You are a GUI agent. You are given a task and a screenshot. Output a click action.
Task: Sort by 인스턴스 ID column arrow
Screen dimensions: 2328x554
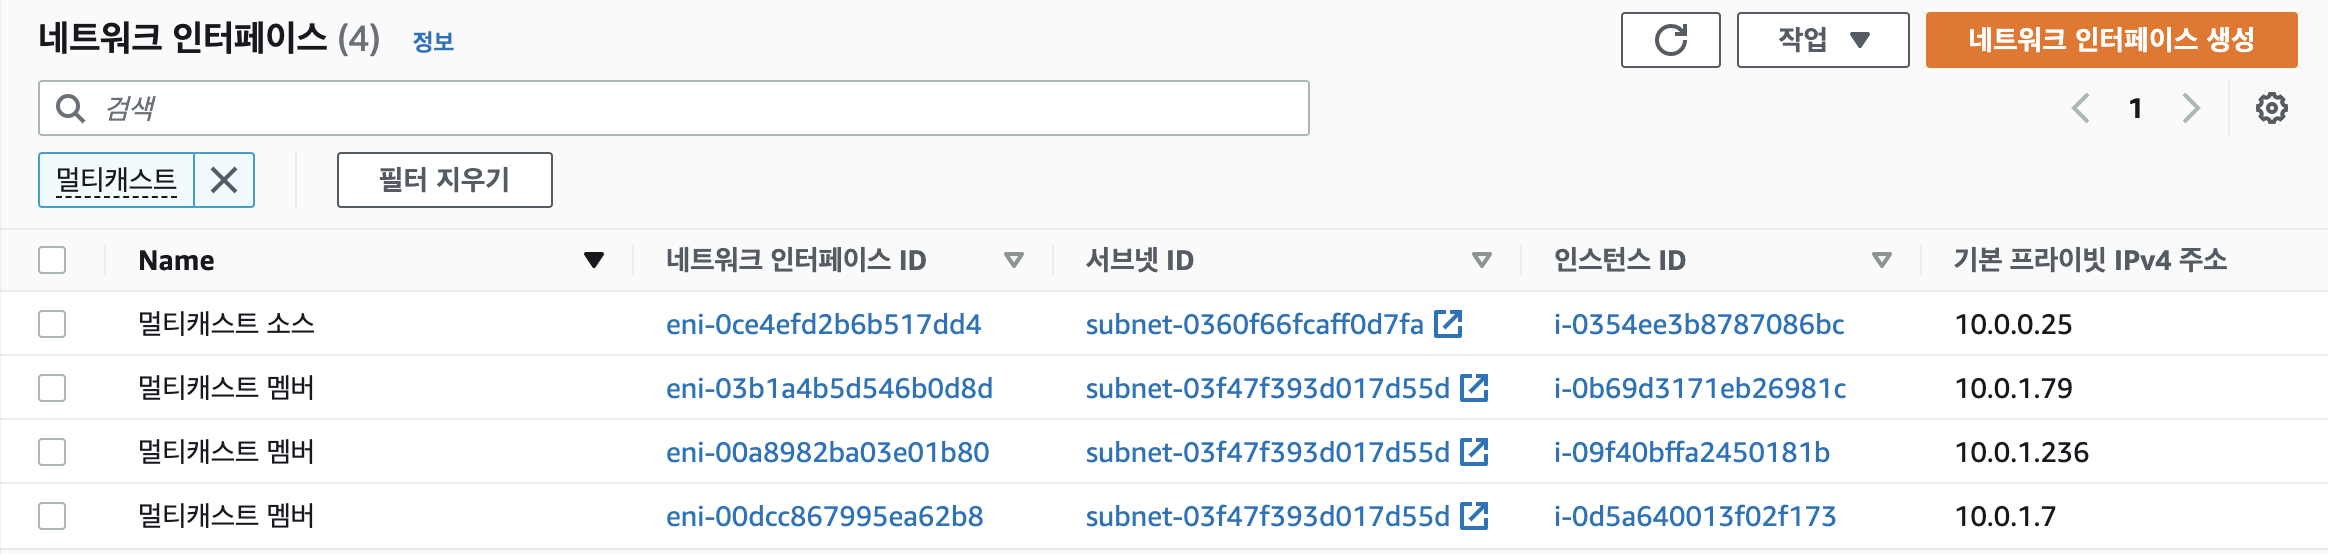tap(1881, 260)
